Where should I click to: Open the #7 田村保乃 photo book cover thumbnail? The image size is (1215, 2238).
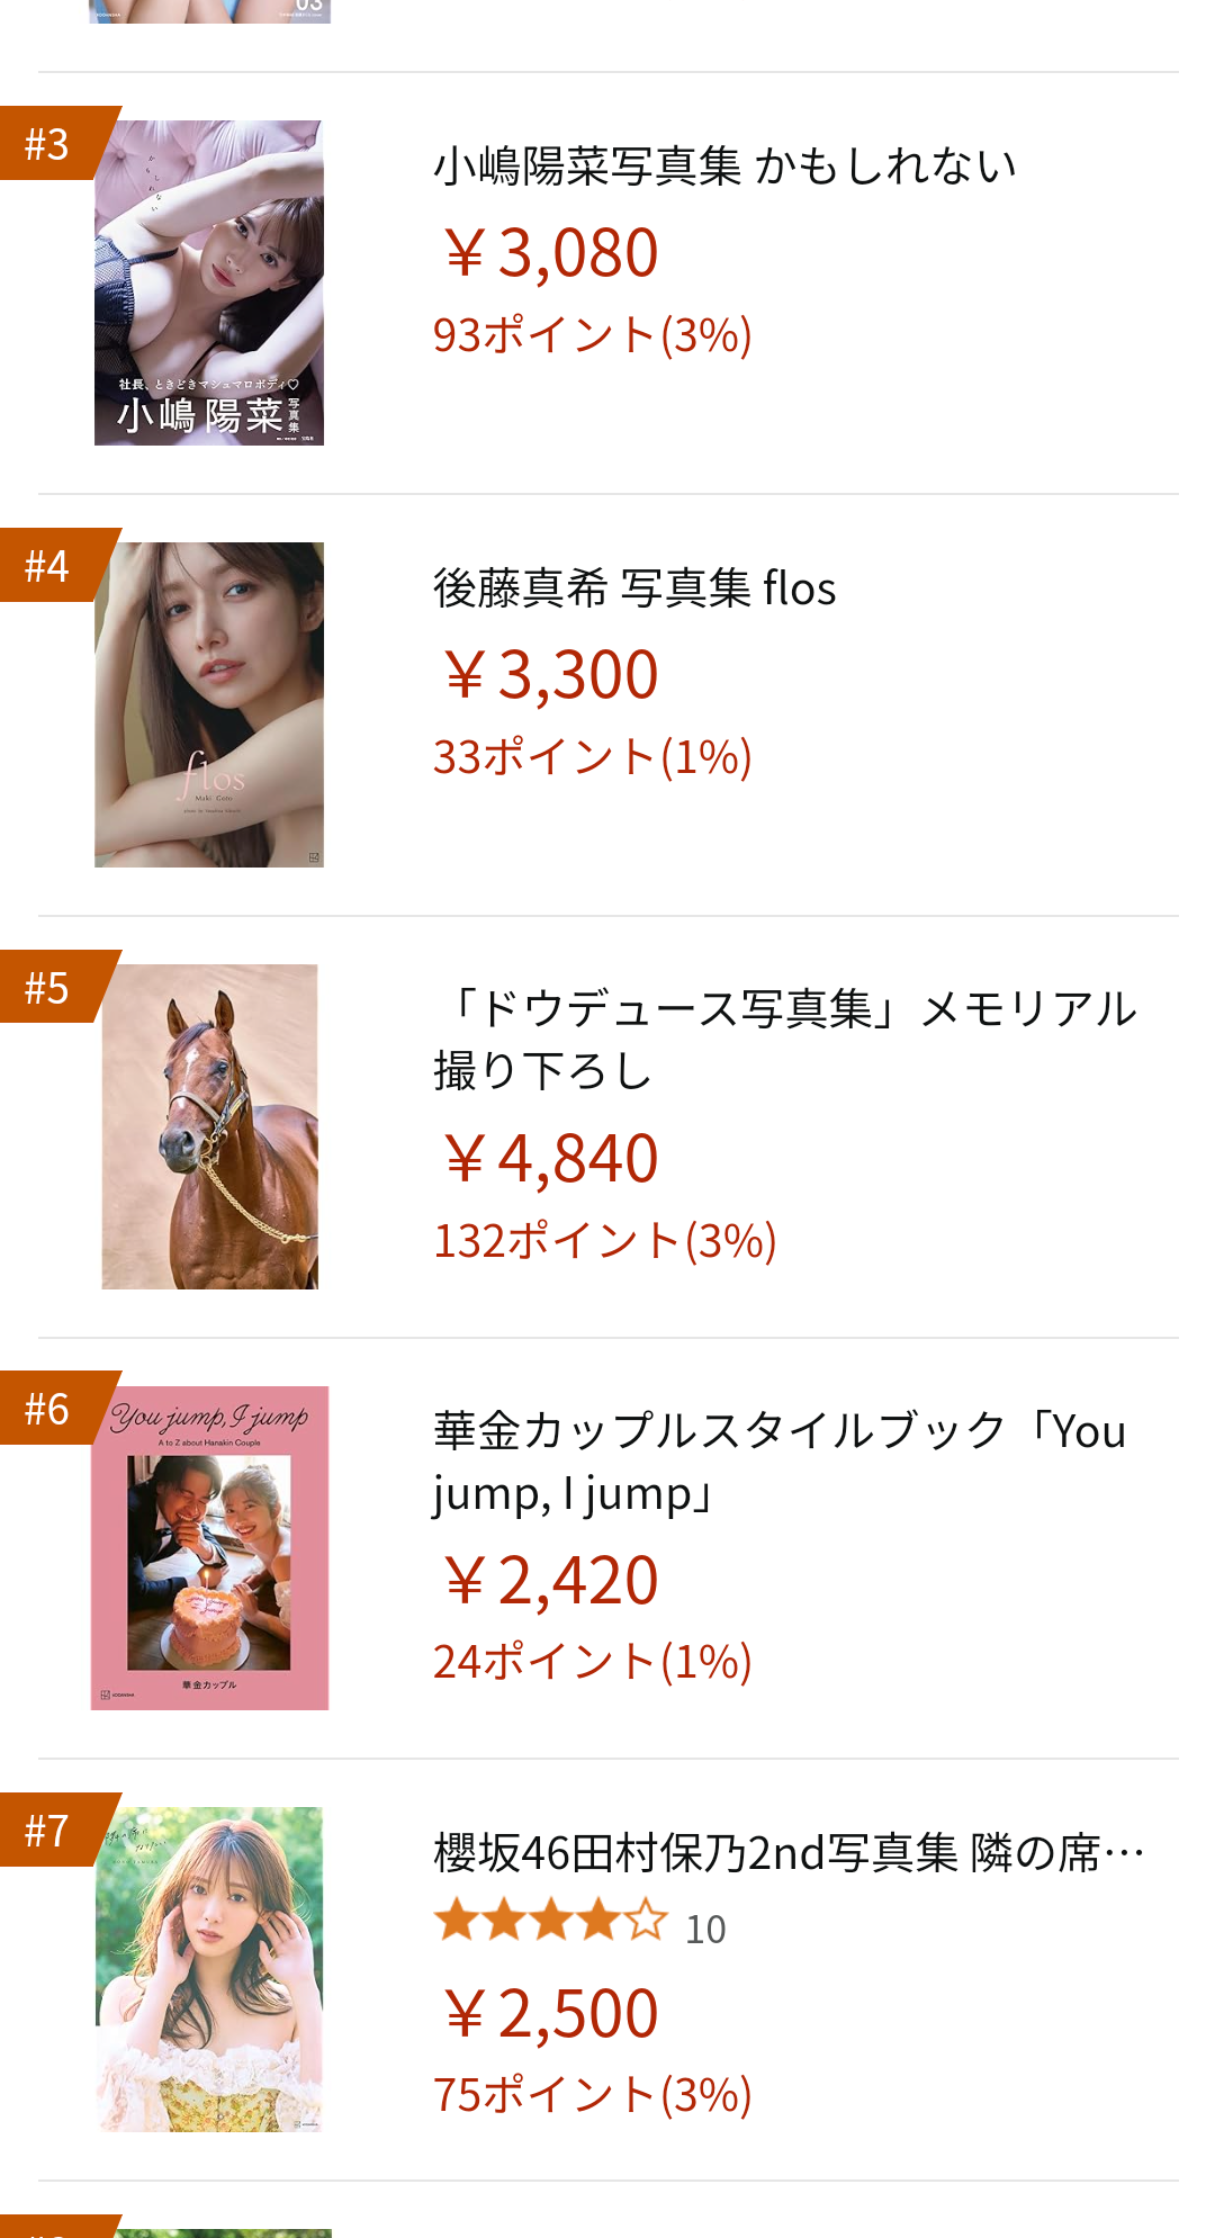209,1970
